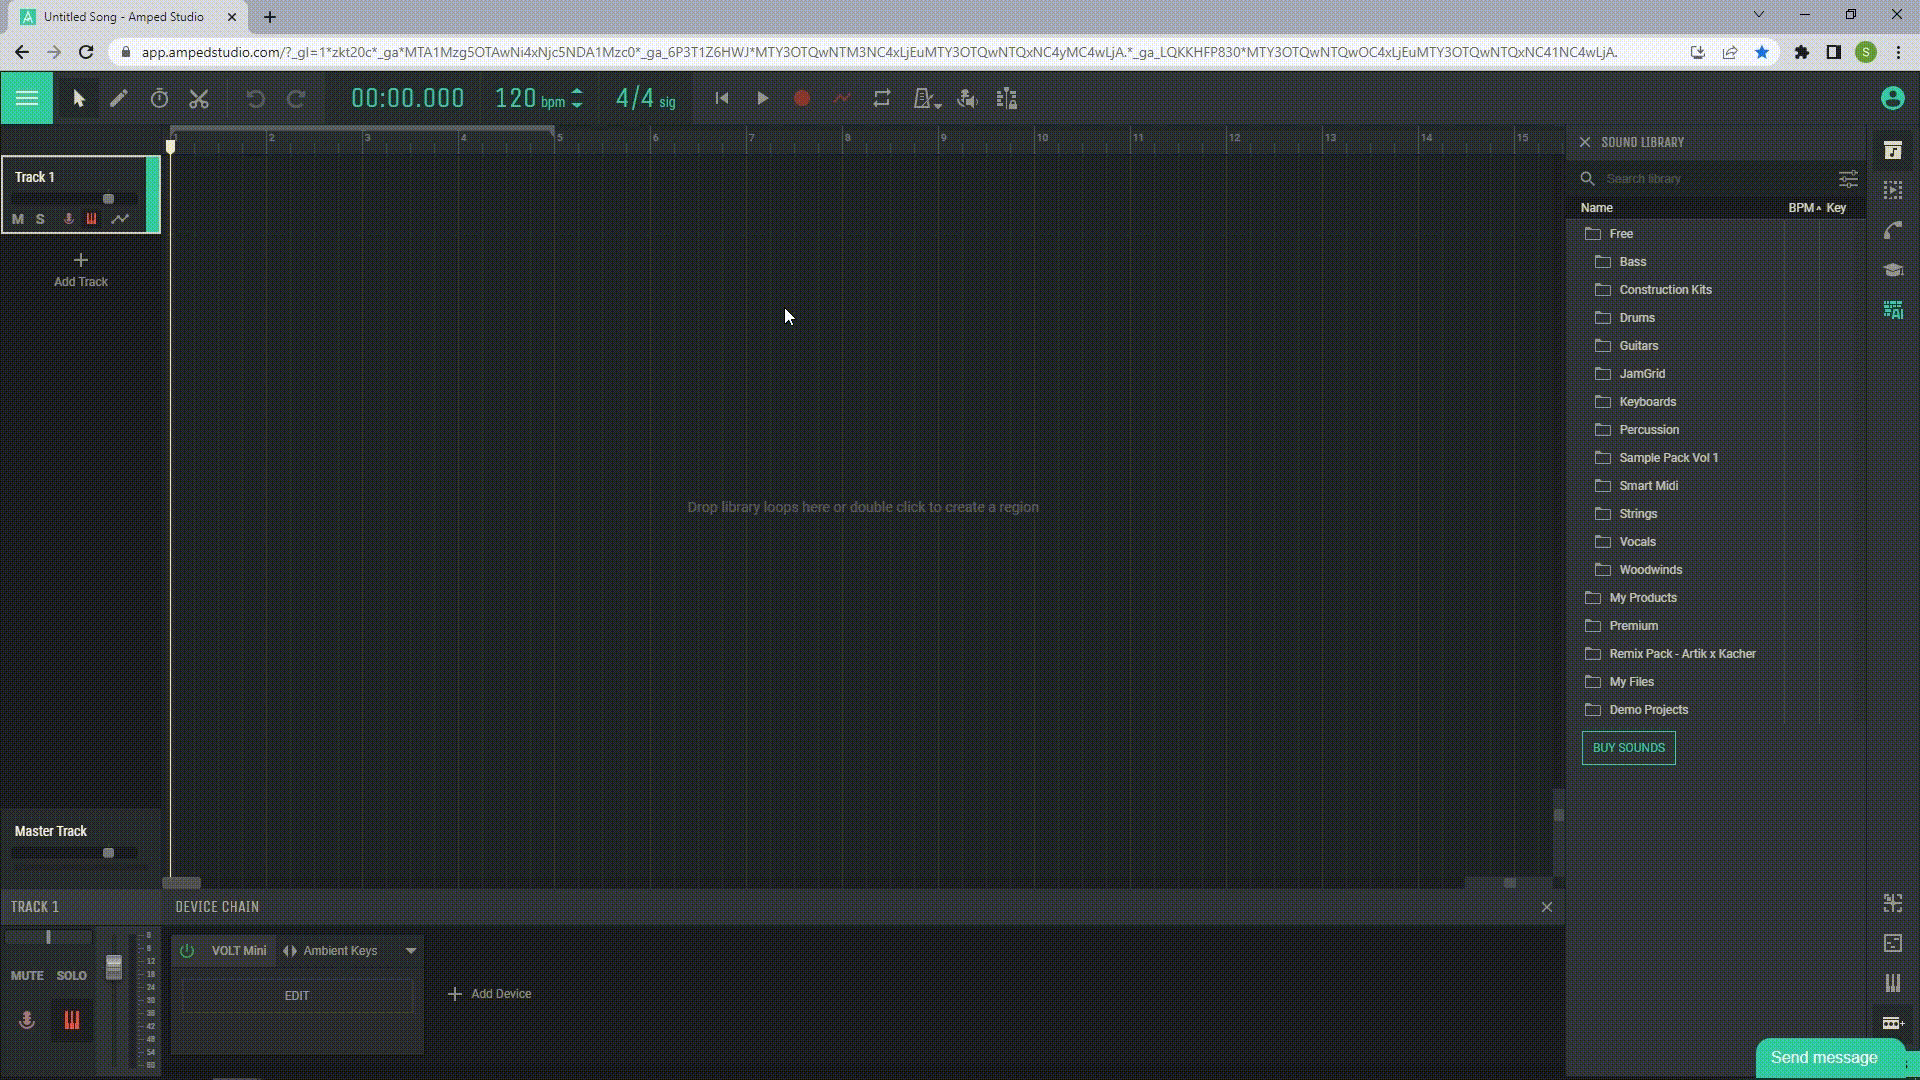
Task: Click the Record button
Action: 801,98
